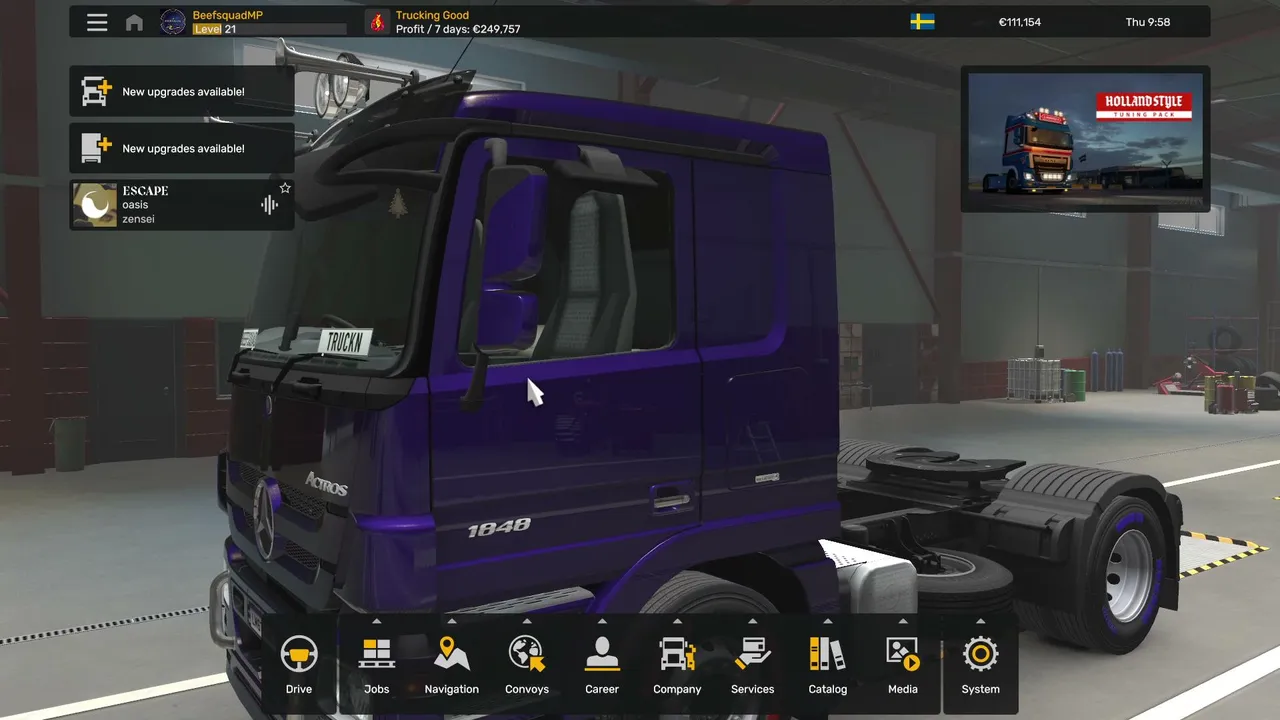The width and height of the screenshot is (1280, 720).
Task: Open the Services menu
Action: coord(753,665)
